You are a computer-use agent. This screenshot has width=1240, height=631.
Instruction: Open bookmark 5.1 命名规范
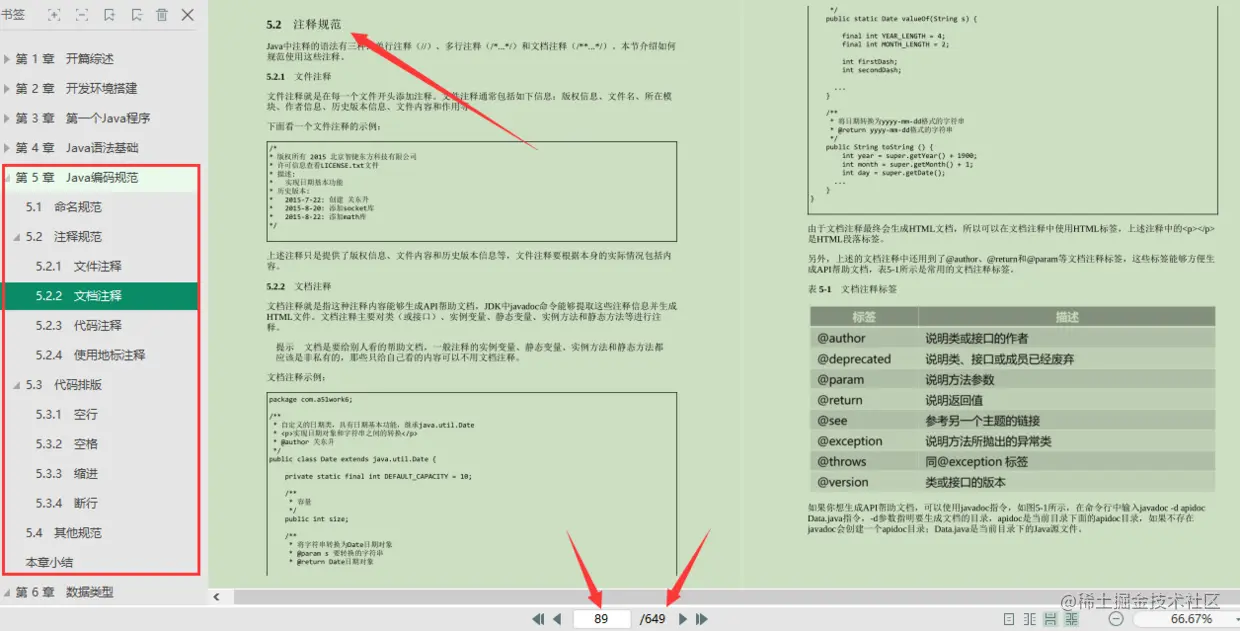[64, 207]
